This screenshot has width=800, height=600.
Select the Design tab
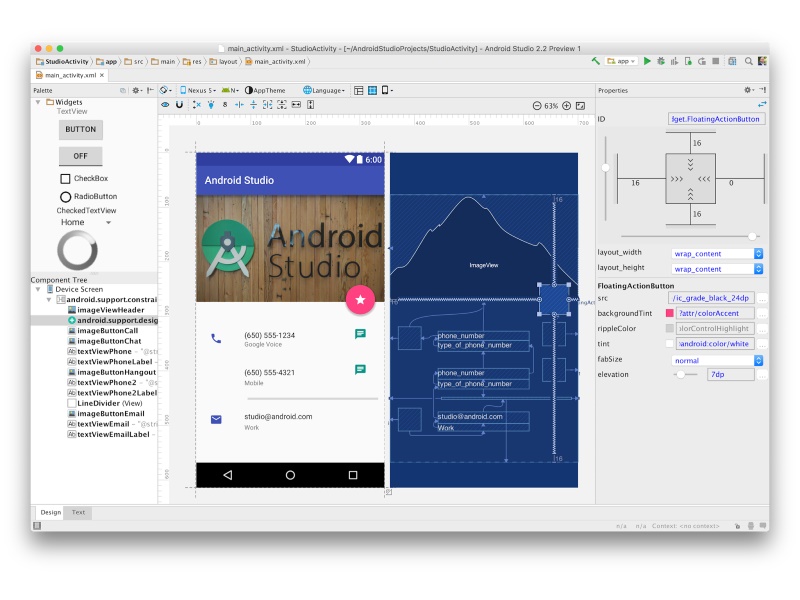[x=51, y=512]
